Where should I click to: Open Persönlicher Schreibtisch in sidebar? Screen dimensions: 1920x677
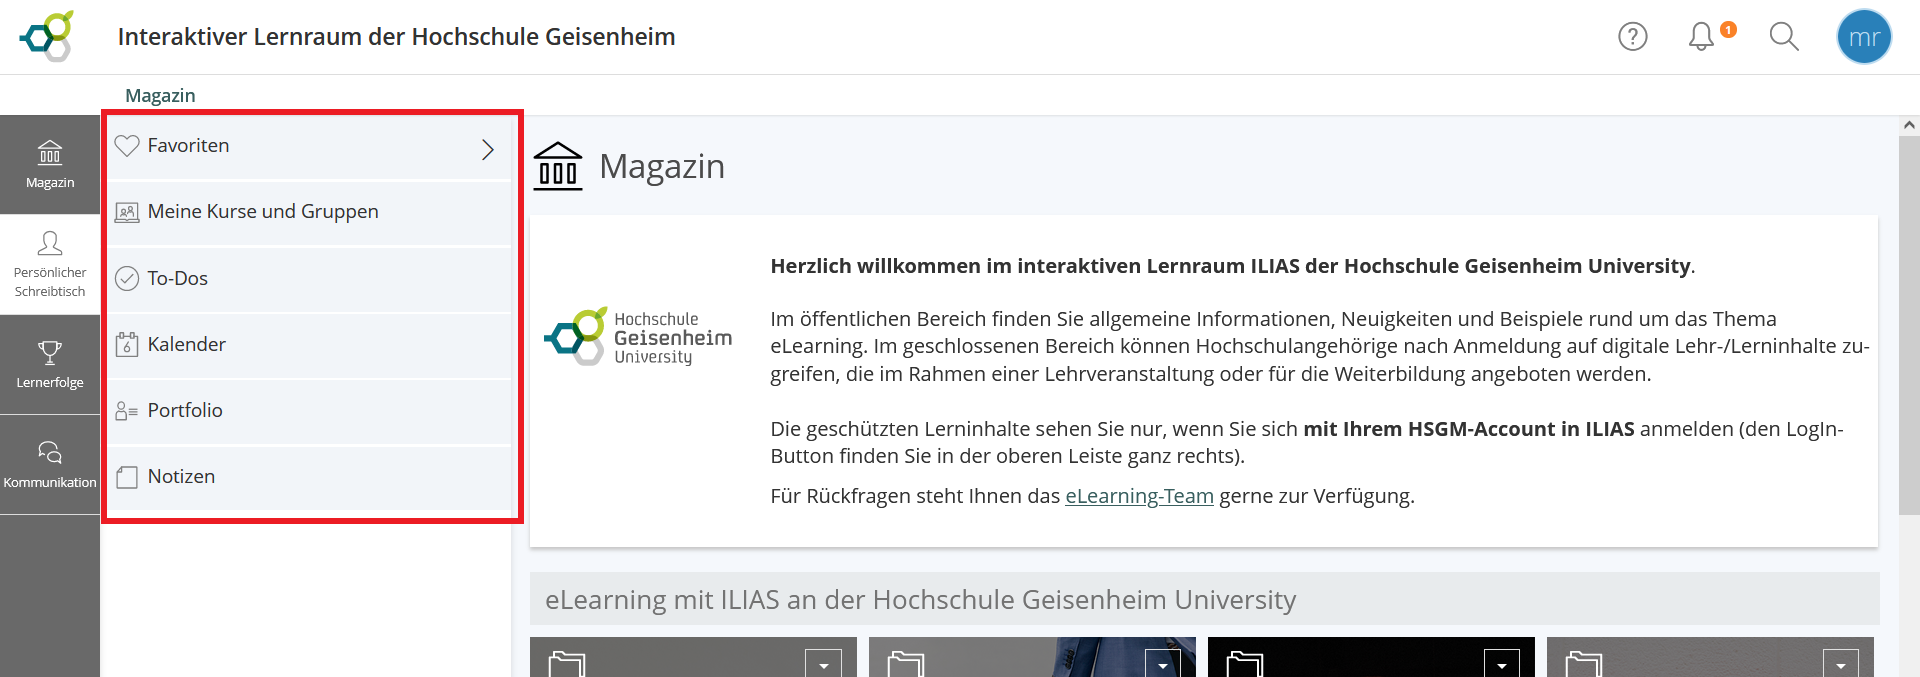point(50,265)
